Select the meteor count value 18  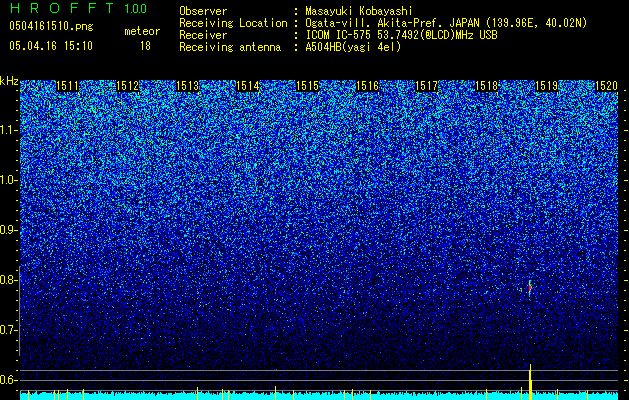[x=145, y=46]
